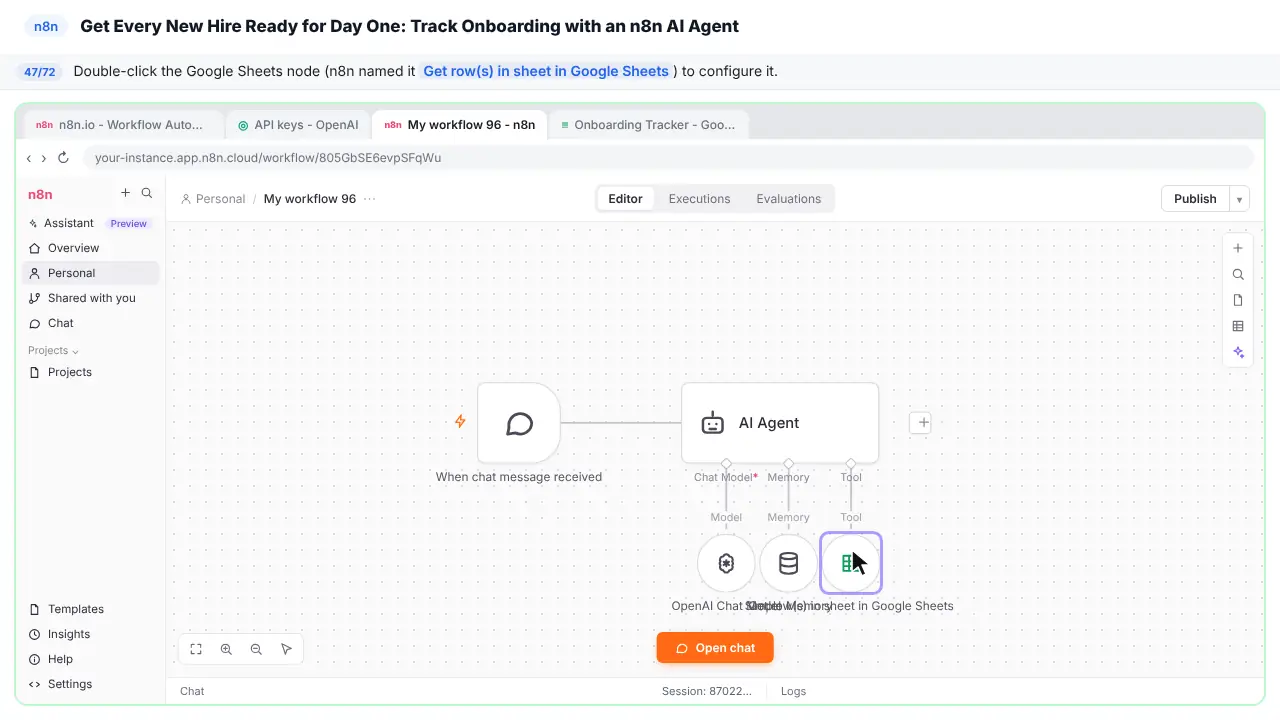Open the OpenAI Chat Model node

click(726, 563)
